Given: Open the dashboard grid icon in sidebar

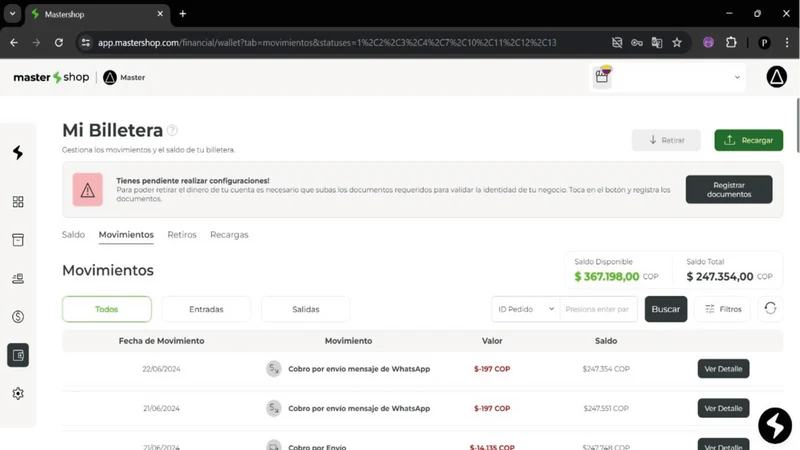Looking at the screenshot, I should coord(18,202).
